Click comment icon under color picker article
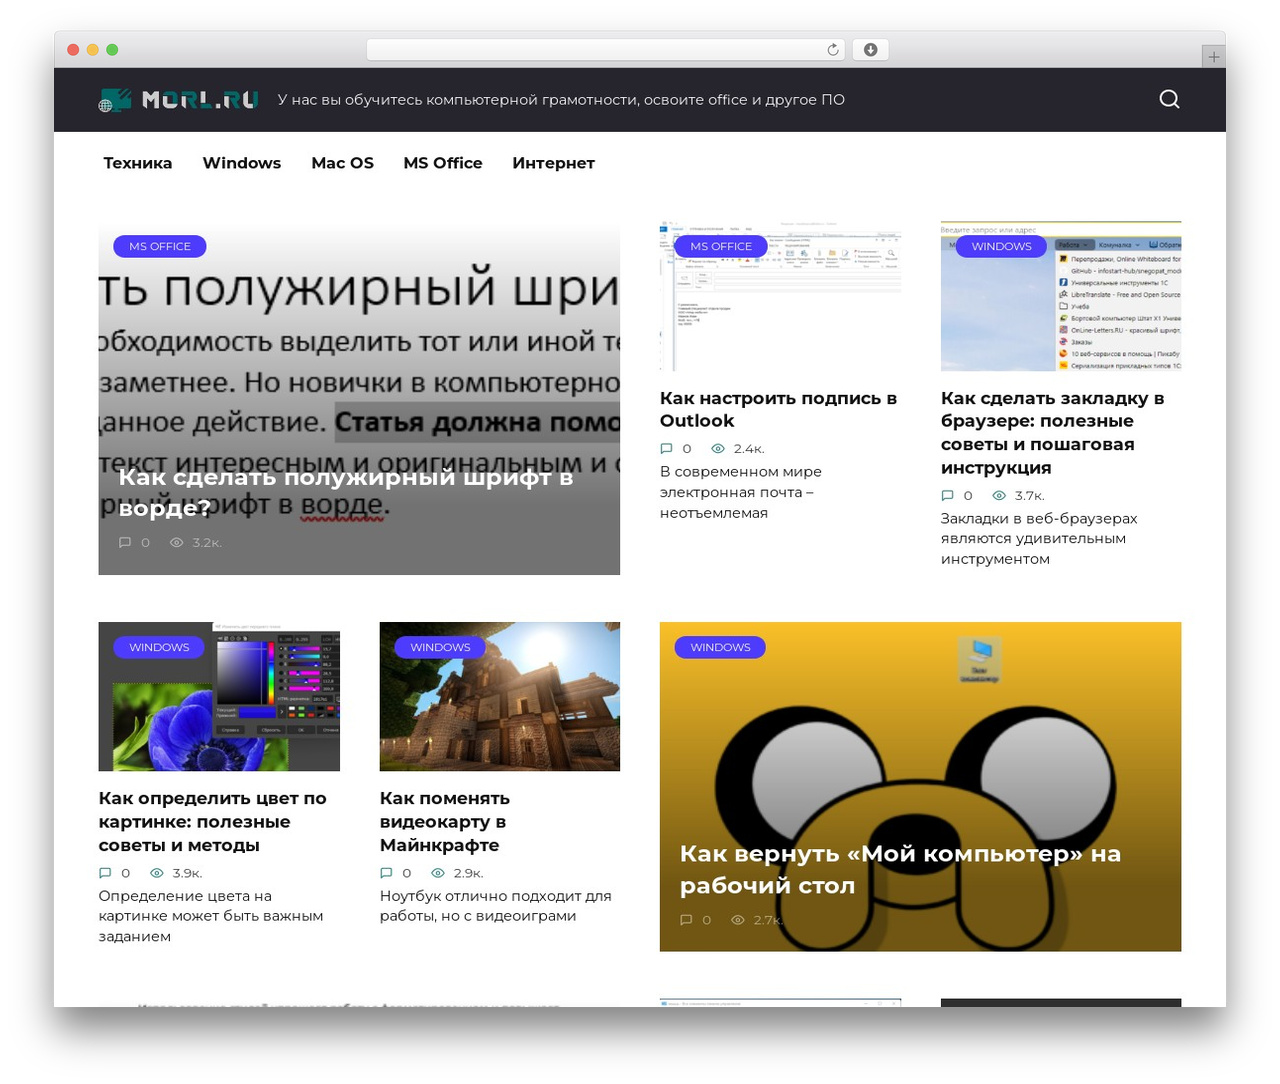Viewport: 1280px width, 1084px height. coord(105,873)
